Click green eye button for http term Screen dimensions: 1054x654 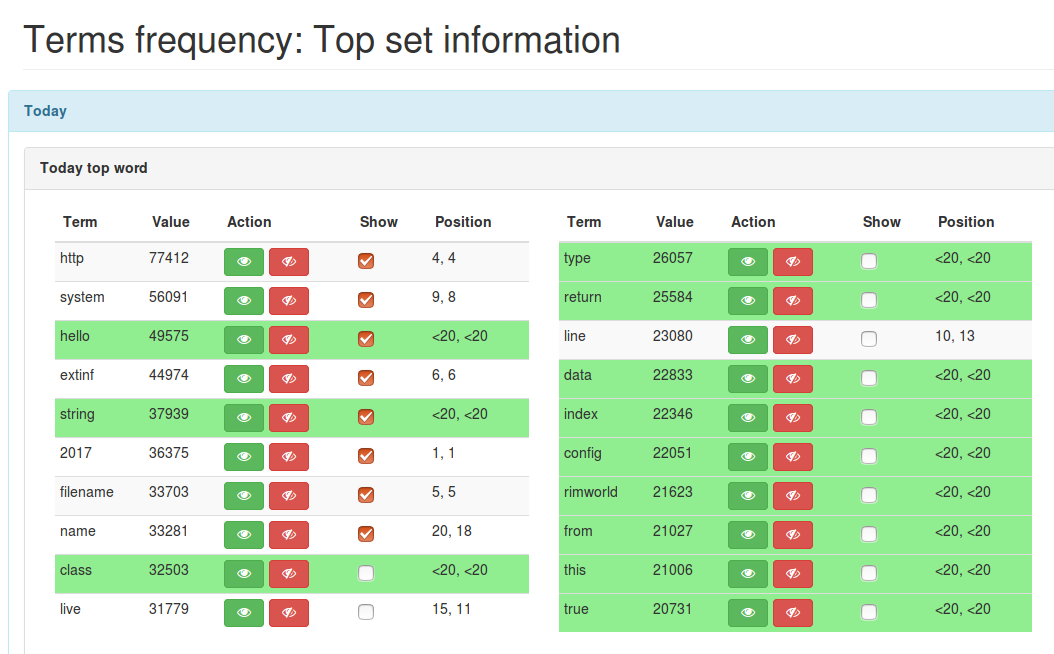tap(244, 262)
